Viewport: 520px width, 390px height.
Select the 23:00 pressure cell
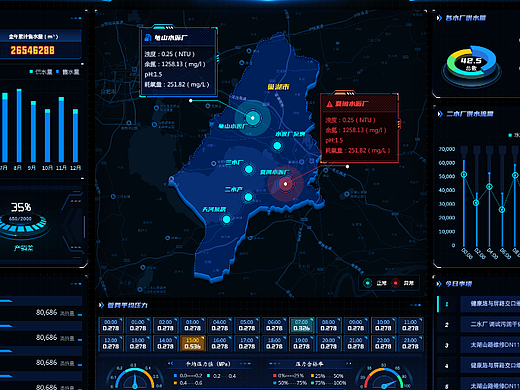point(410,343)
